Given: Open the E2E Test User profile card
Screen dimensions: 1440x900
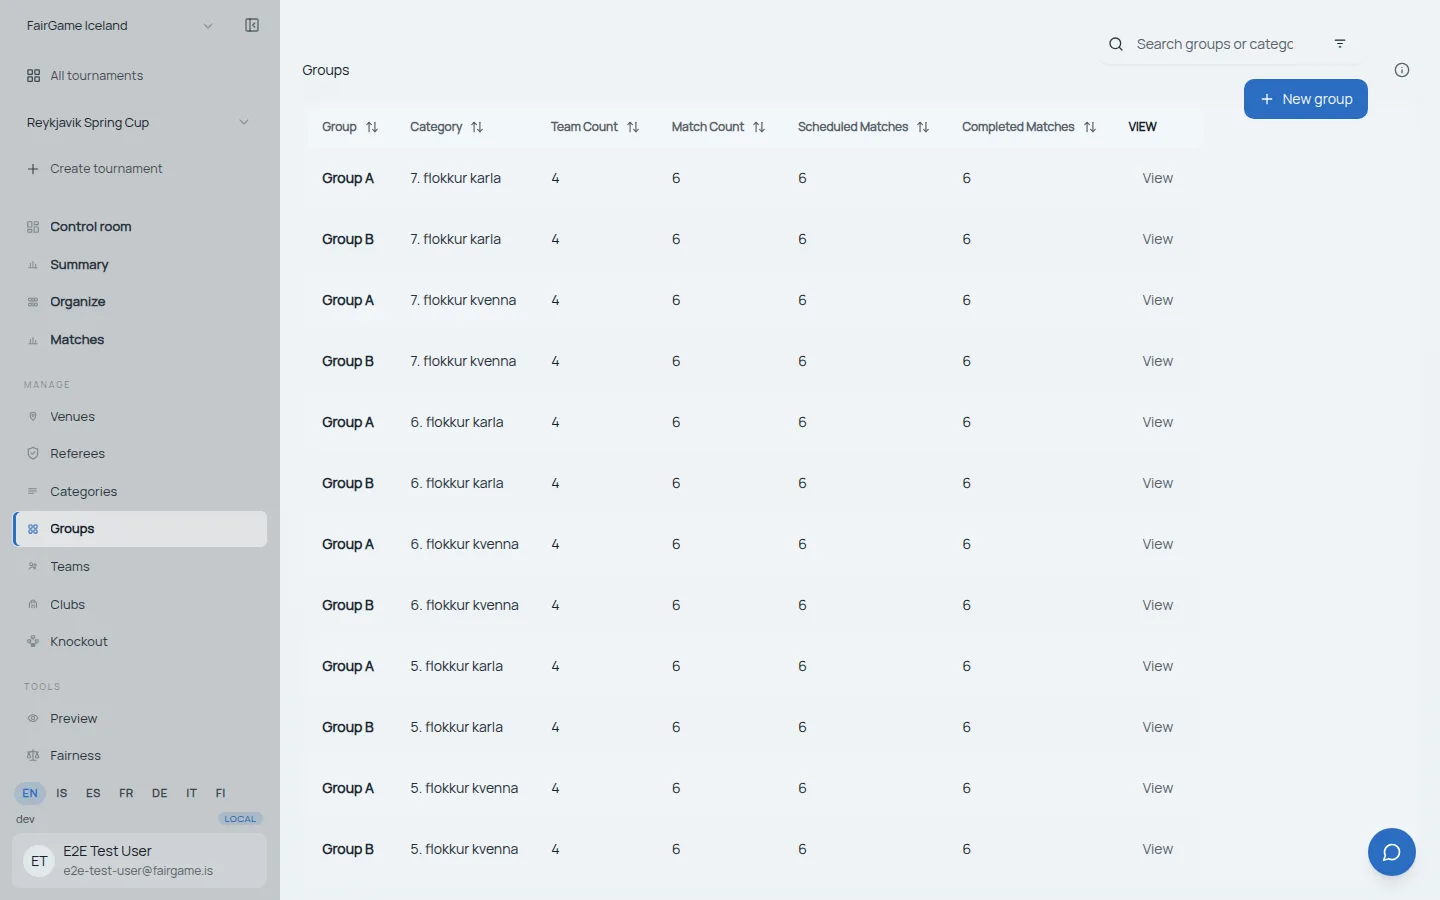Looking at the screenshot, I should pos(140,861).
